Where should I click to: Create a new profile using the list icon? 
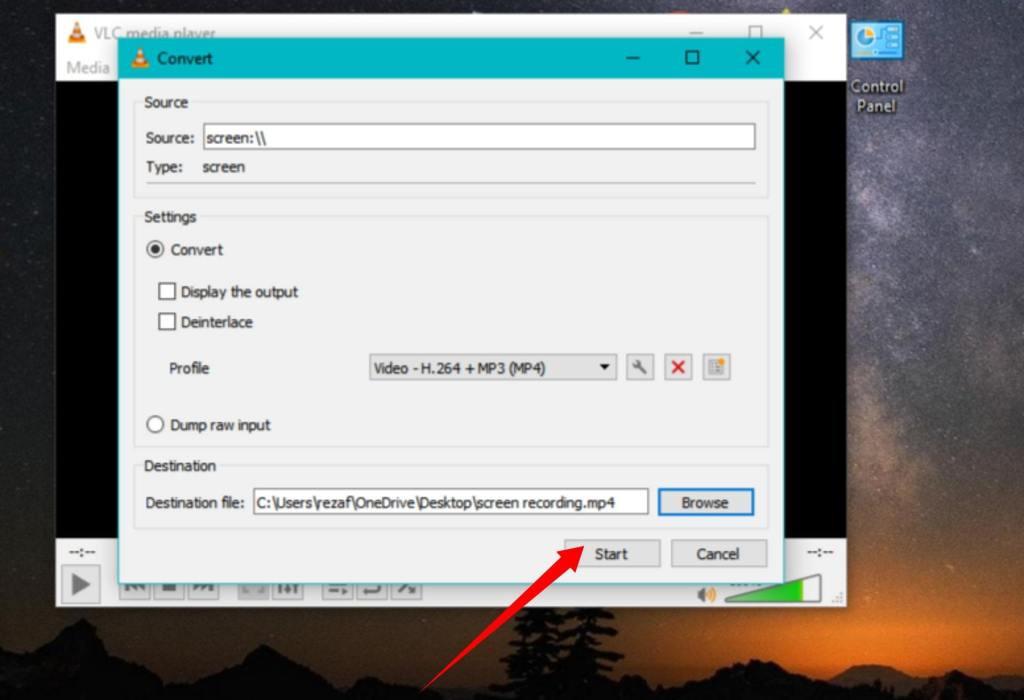pos(716,367)
